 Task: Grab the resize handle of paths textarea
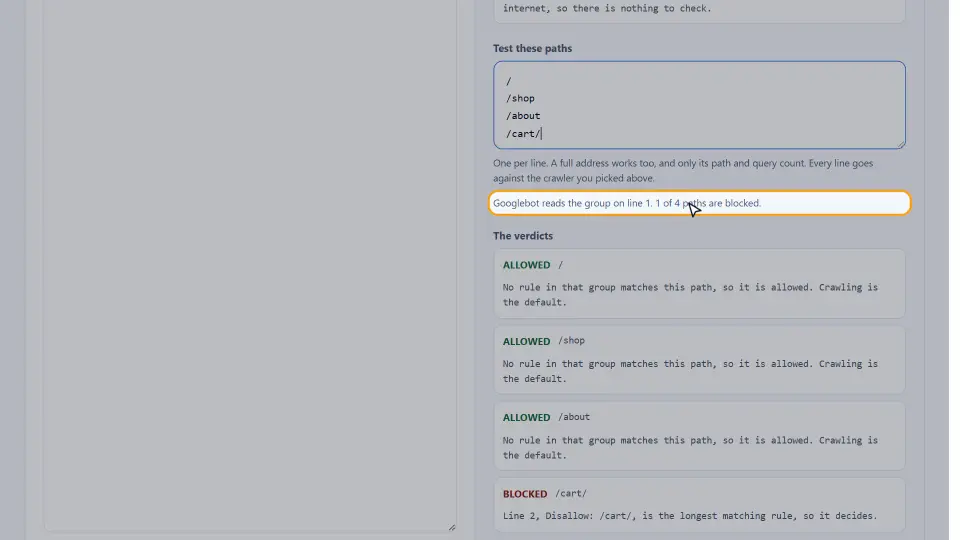tap(901, 144)
